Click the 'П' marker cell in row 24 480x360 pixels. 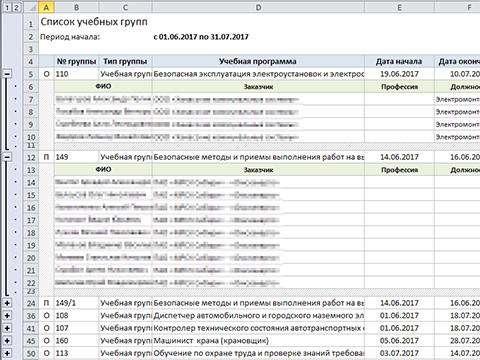pos(46,303)
